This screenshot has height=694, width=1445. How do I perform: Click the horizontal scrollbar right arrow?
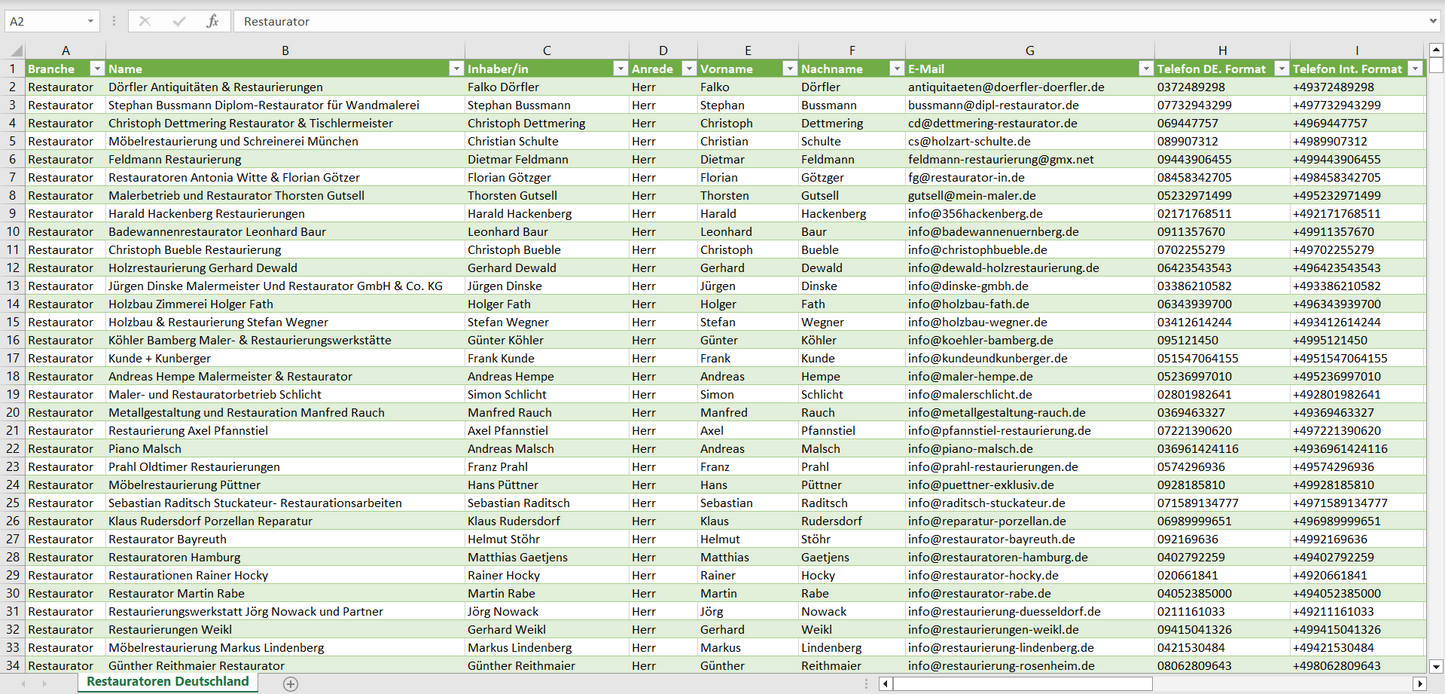tap(1419, 684)
